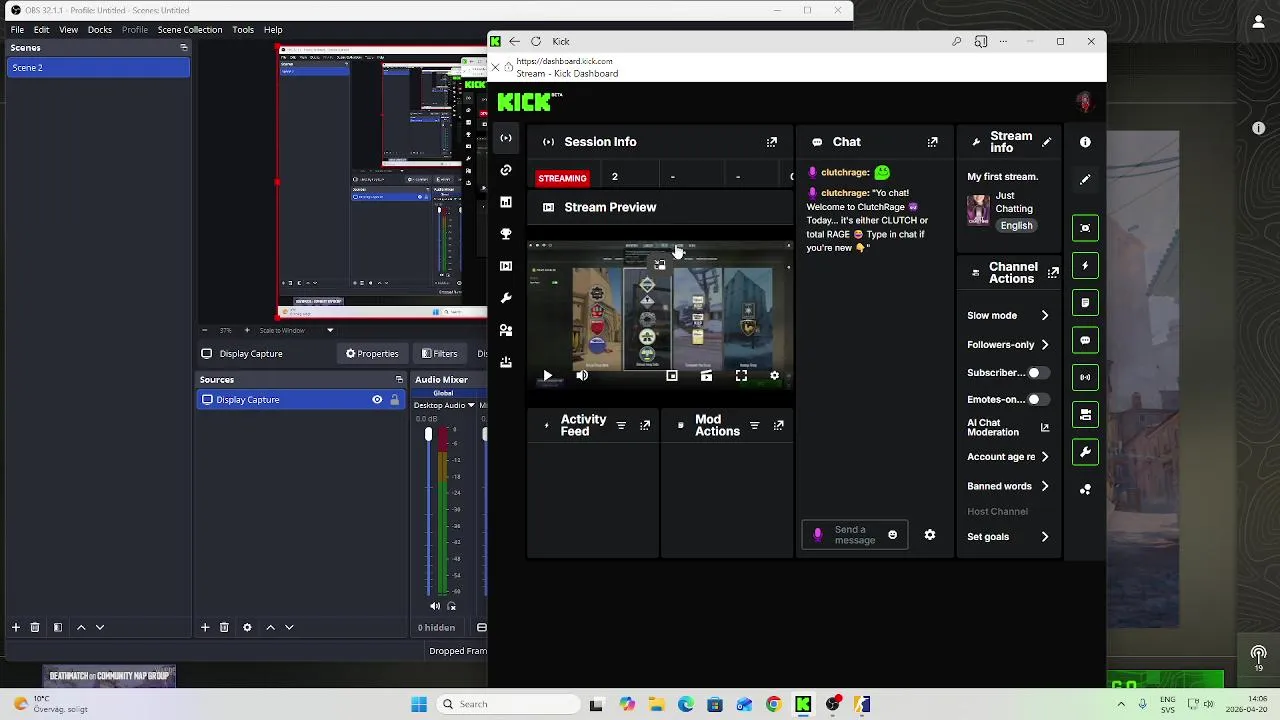The height and width of the screenshot is (720, 1280).
Task: Pop out the Session Info panel
Action: pyautogui.click(x=772, y=142)
